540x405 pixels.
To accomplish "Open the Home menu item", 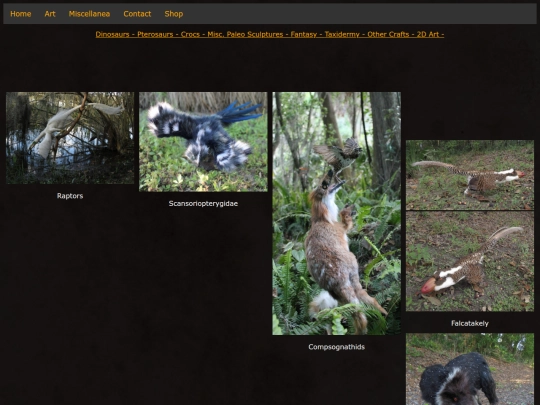I will (x=21, y=14).
